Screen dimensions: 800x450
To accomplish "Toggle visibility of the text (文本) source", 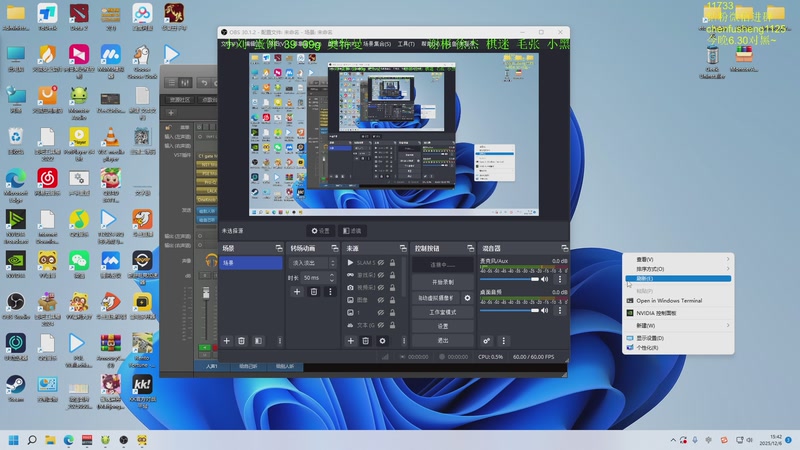I will coord(380,325).
